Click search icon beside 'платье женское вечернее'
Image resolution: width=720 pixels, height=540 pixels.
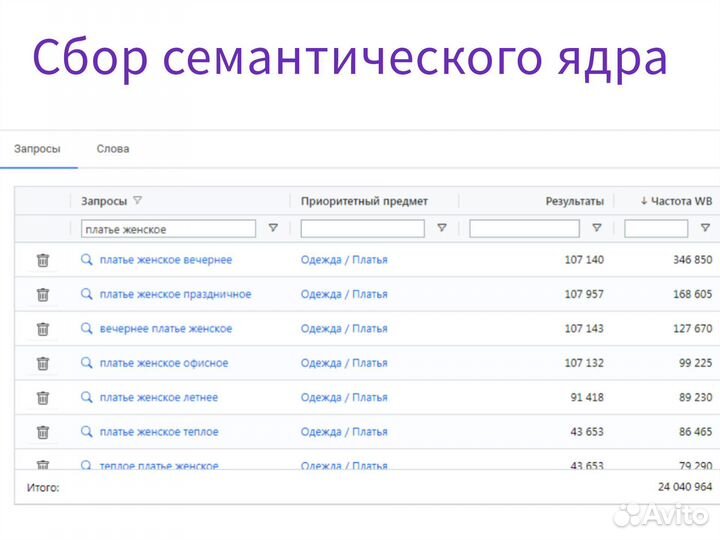pos(86,259)
